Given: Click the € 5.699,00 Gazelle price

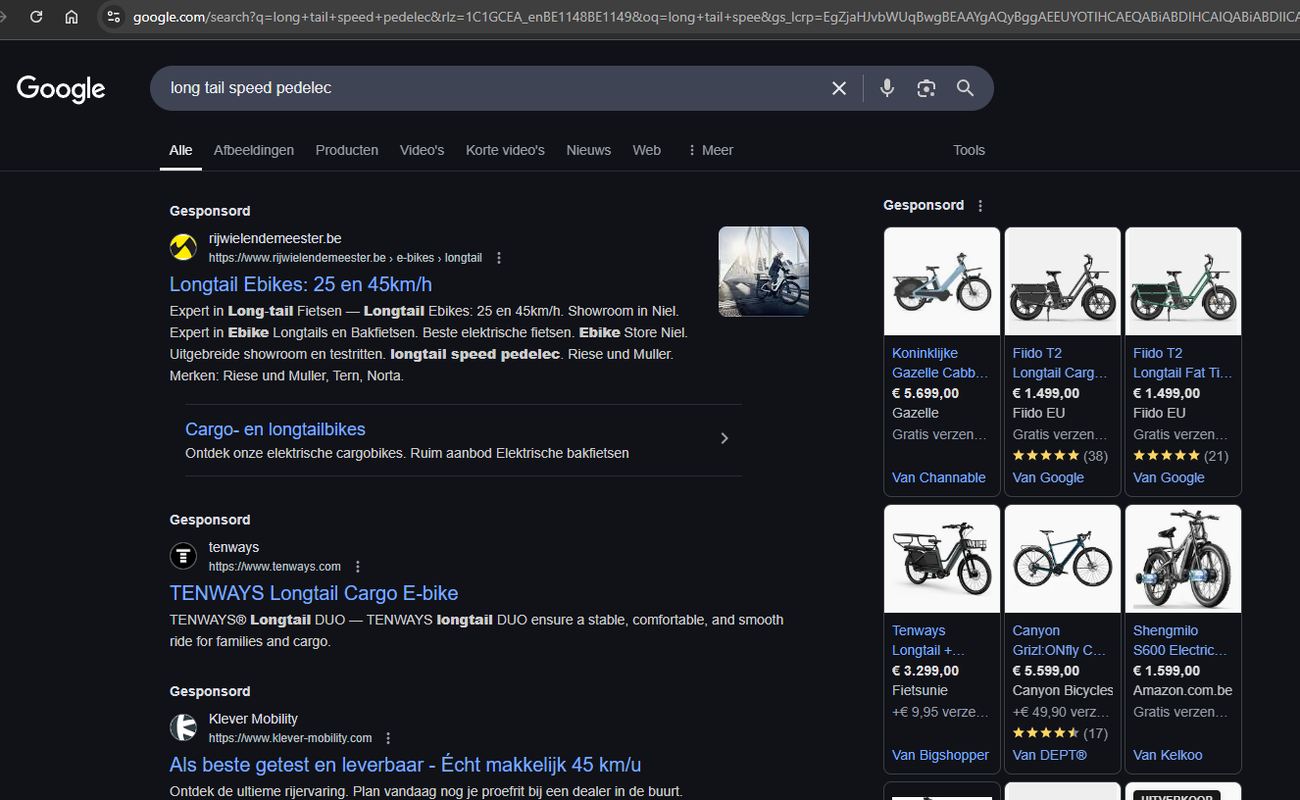Looking at the screenshot, I should [x=926, y=393].
